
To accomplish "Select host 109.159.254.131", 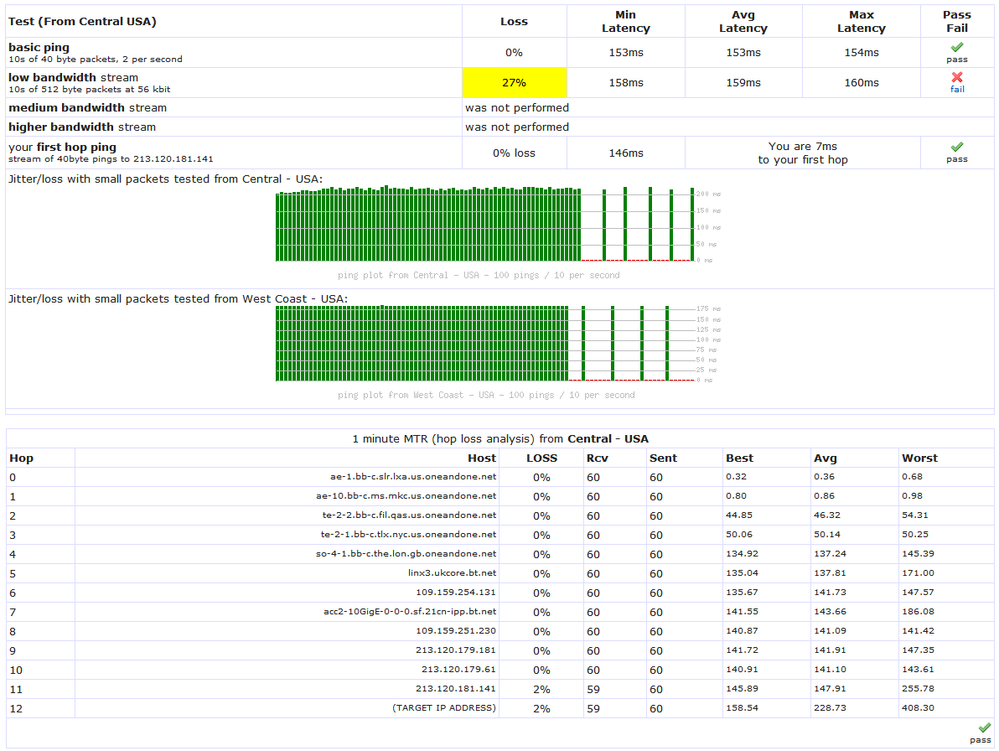I will coord(456,592).
